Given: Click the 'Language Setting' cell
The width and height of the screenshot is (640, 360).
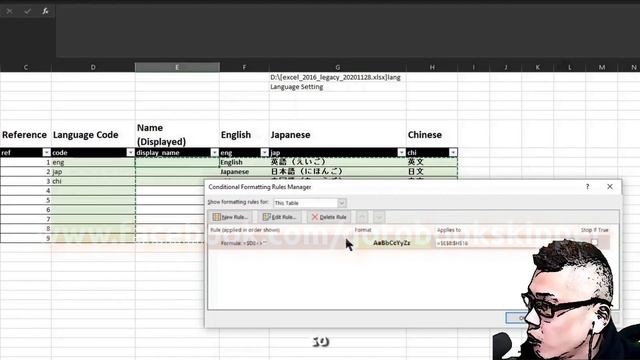Looking at the screenshot, I should [x=338, y=87].
